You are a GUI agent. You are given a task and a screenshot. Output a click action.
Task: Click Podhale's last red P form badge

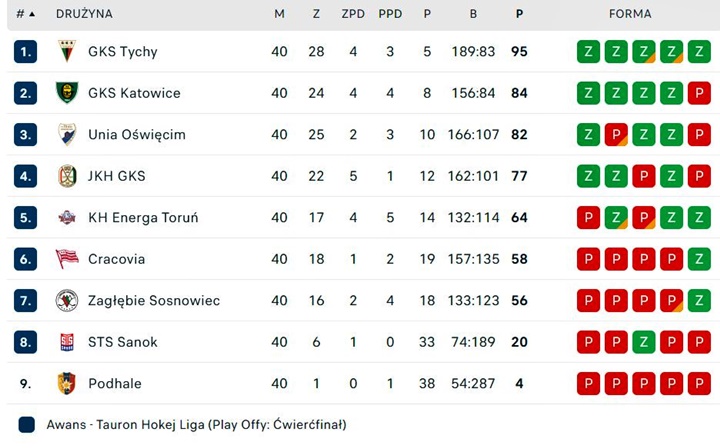tap(699, 383)
